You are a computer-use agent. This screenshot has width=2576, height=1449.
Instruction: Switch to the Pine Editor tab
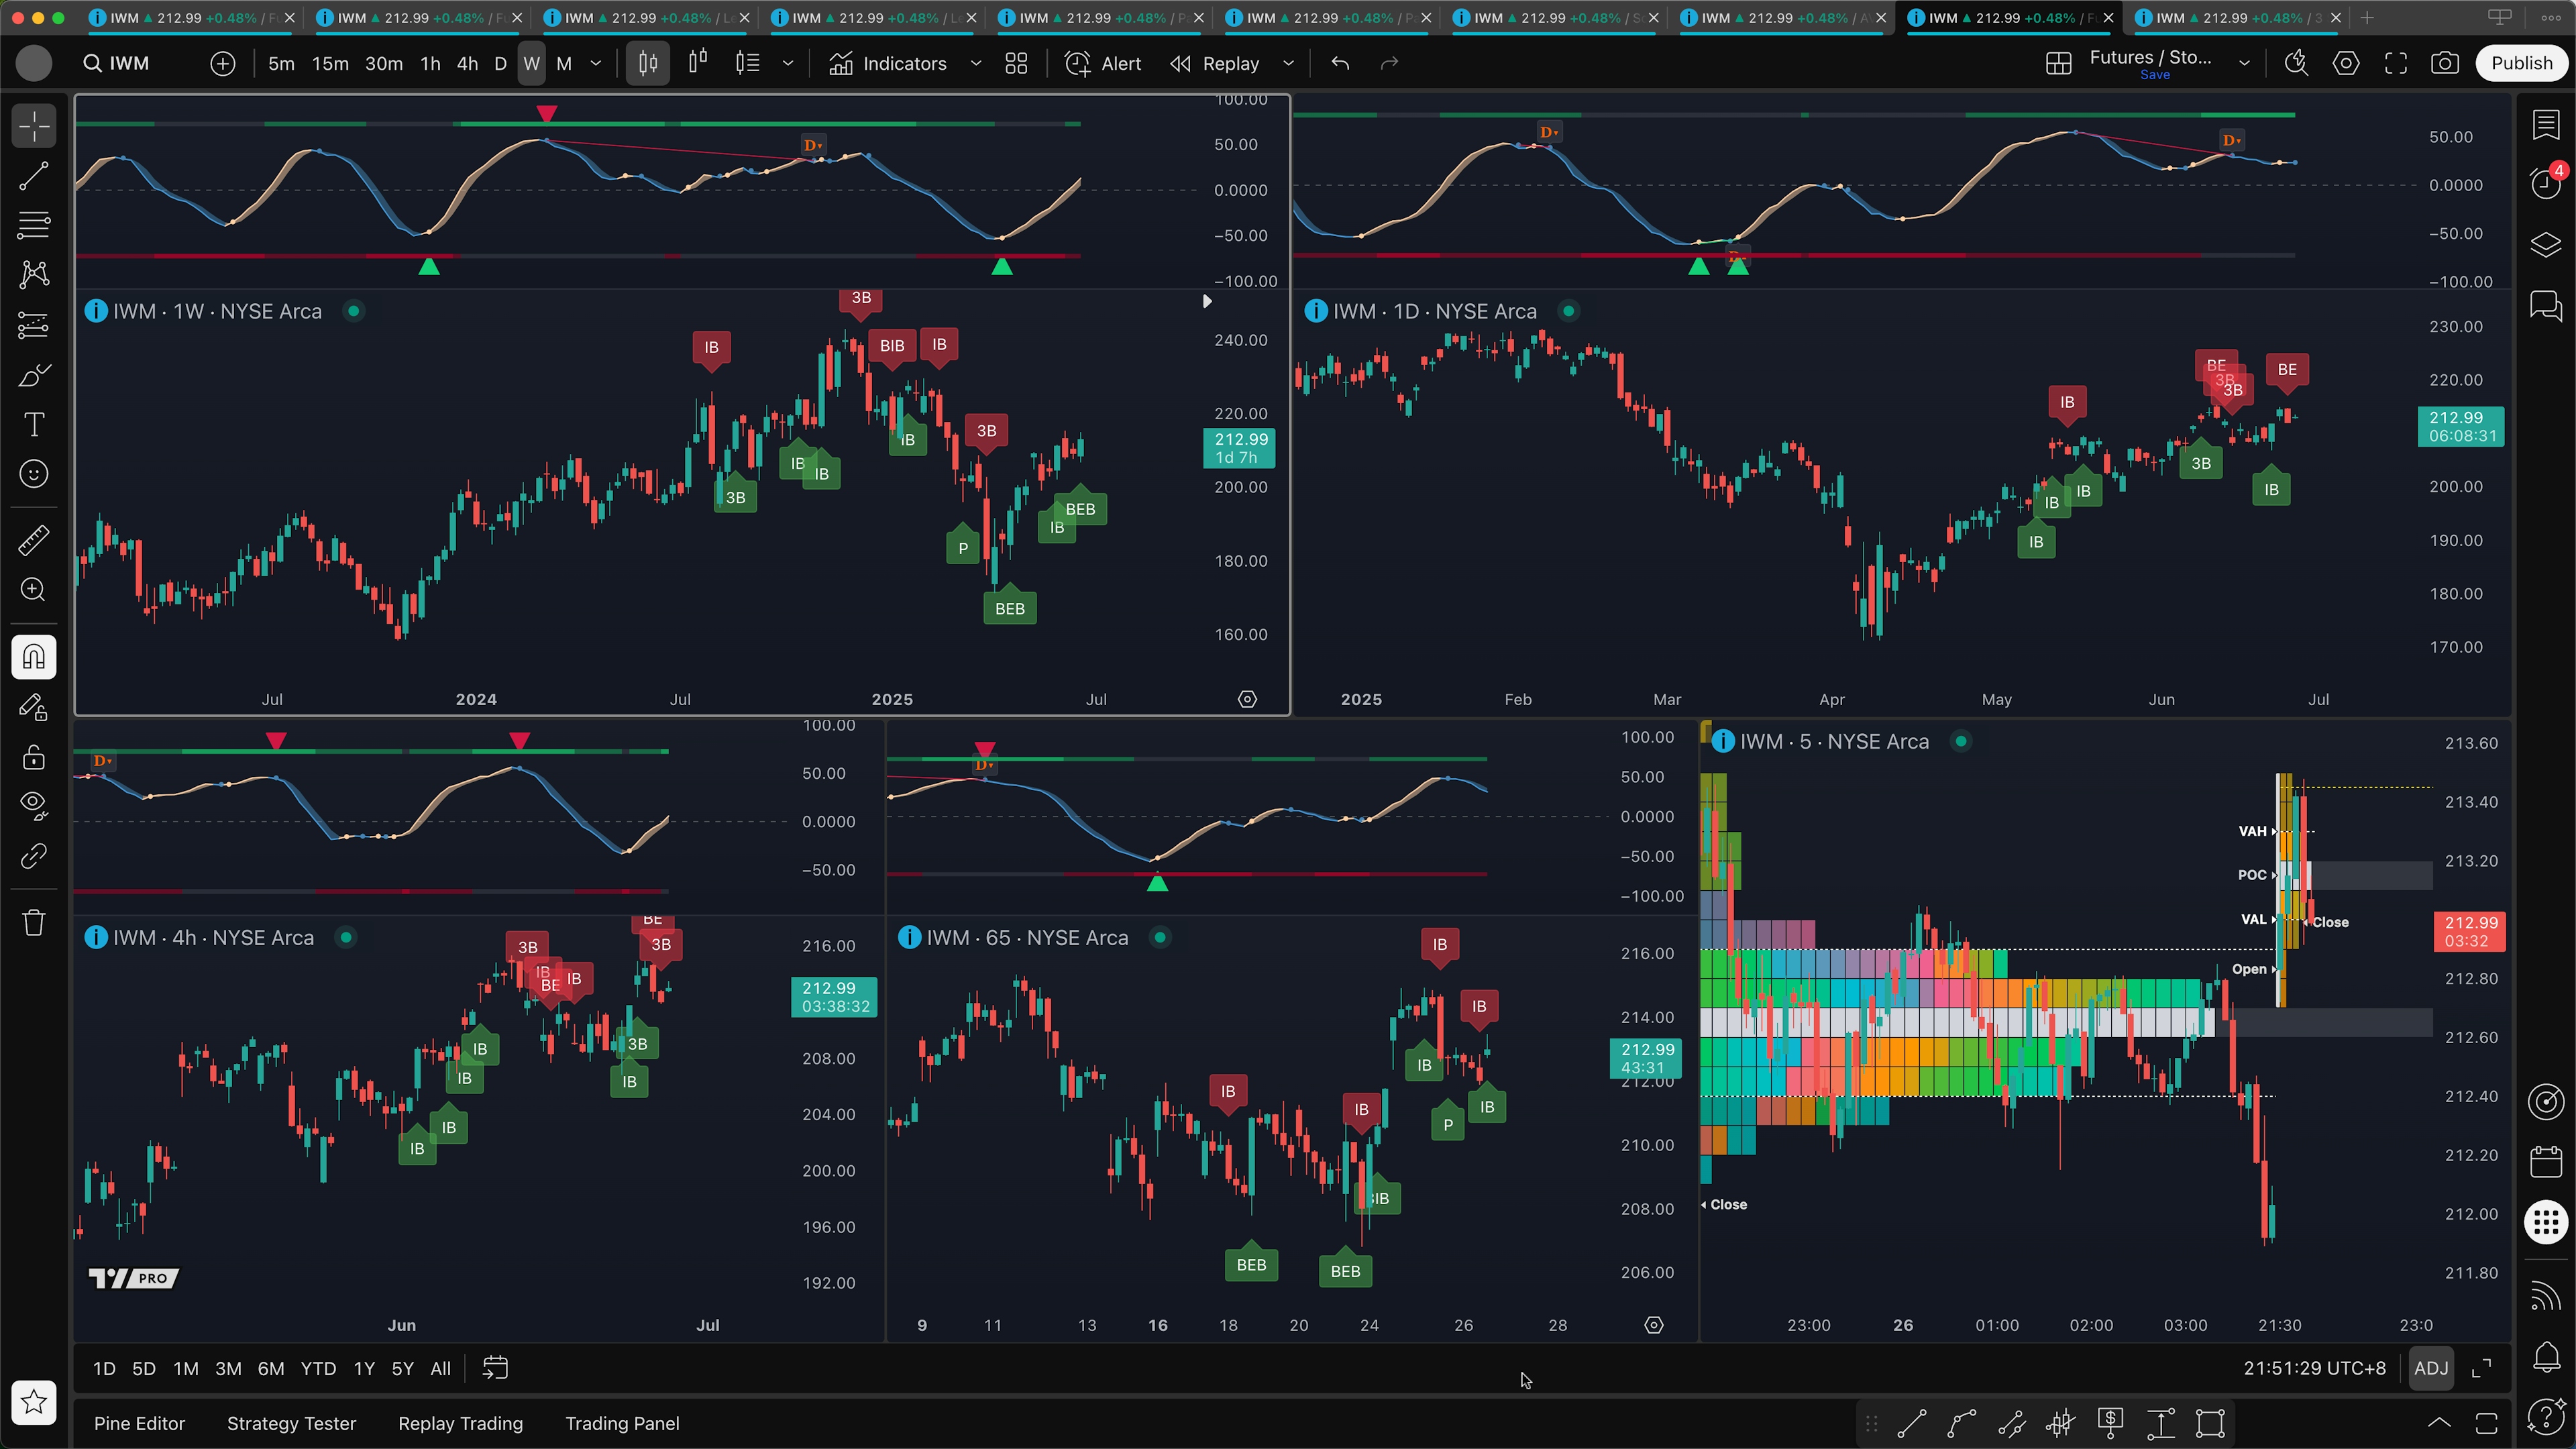click(139, 1423)
